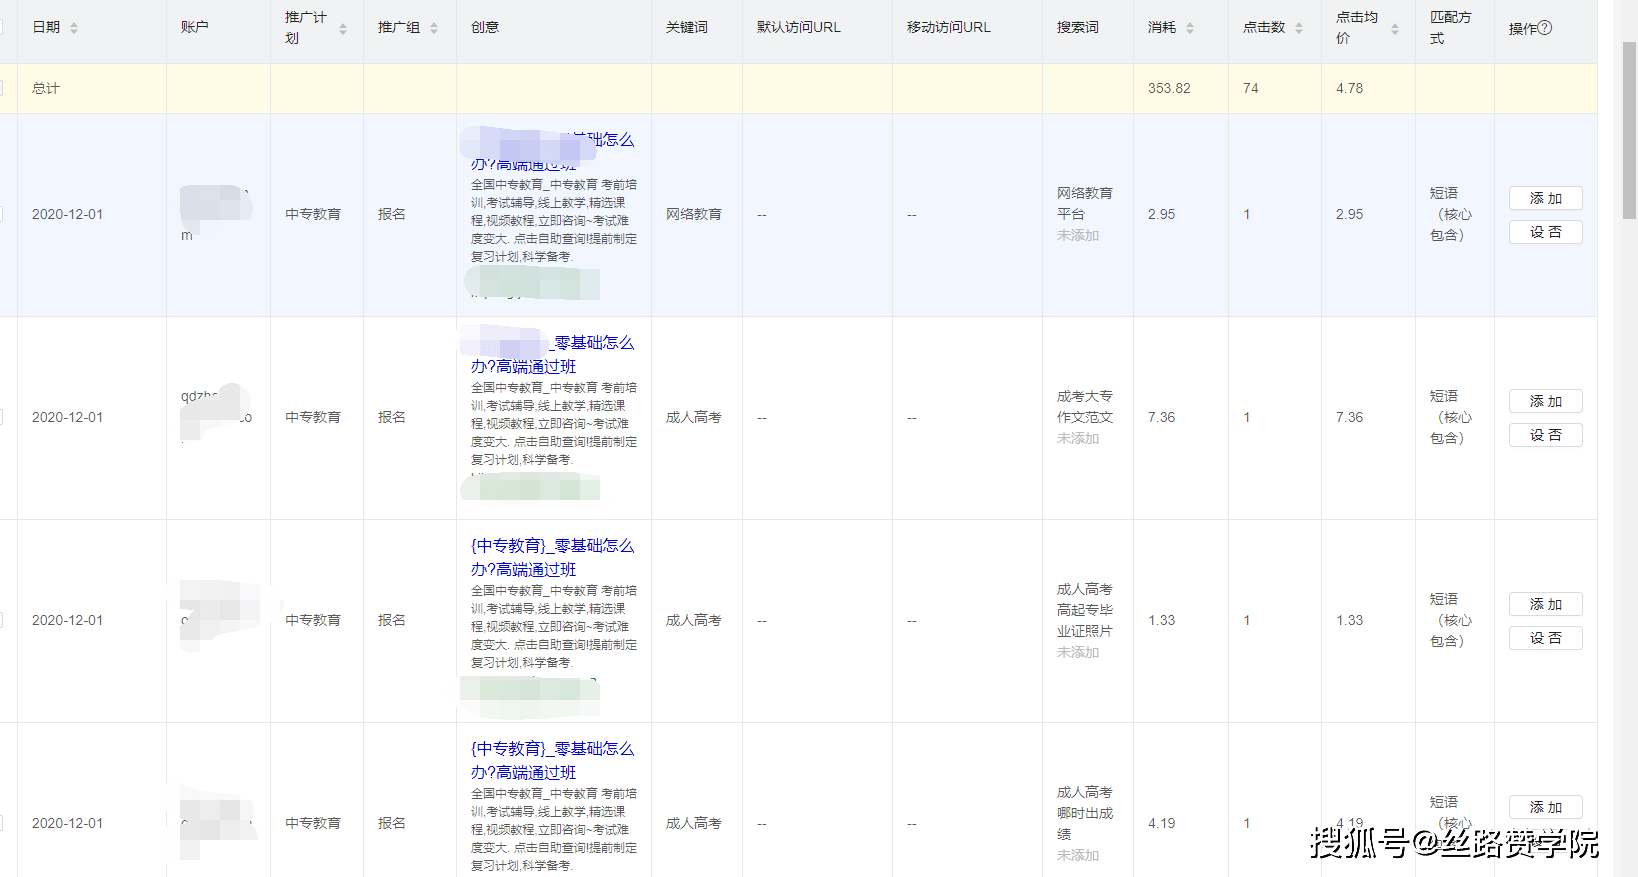Click keyword cell 网络教育
Image resolution: width=1638 pixels, height=877 pixels.
694,214
